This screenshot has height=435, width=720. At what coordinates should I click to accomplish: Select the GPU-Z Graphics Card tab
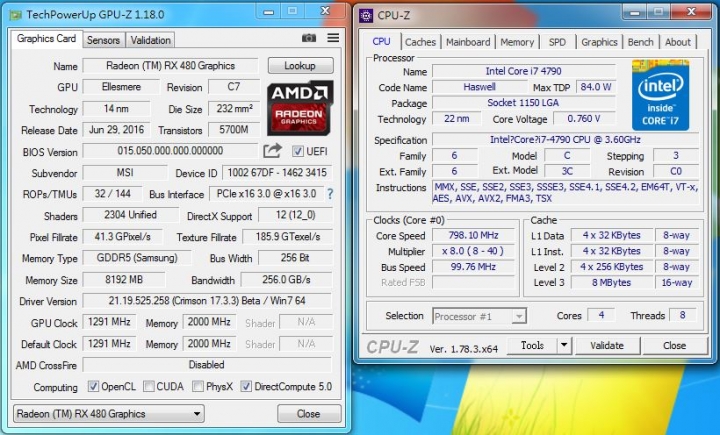46,39
